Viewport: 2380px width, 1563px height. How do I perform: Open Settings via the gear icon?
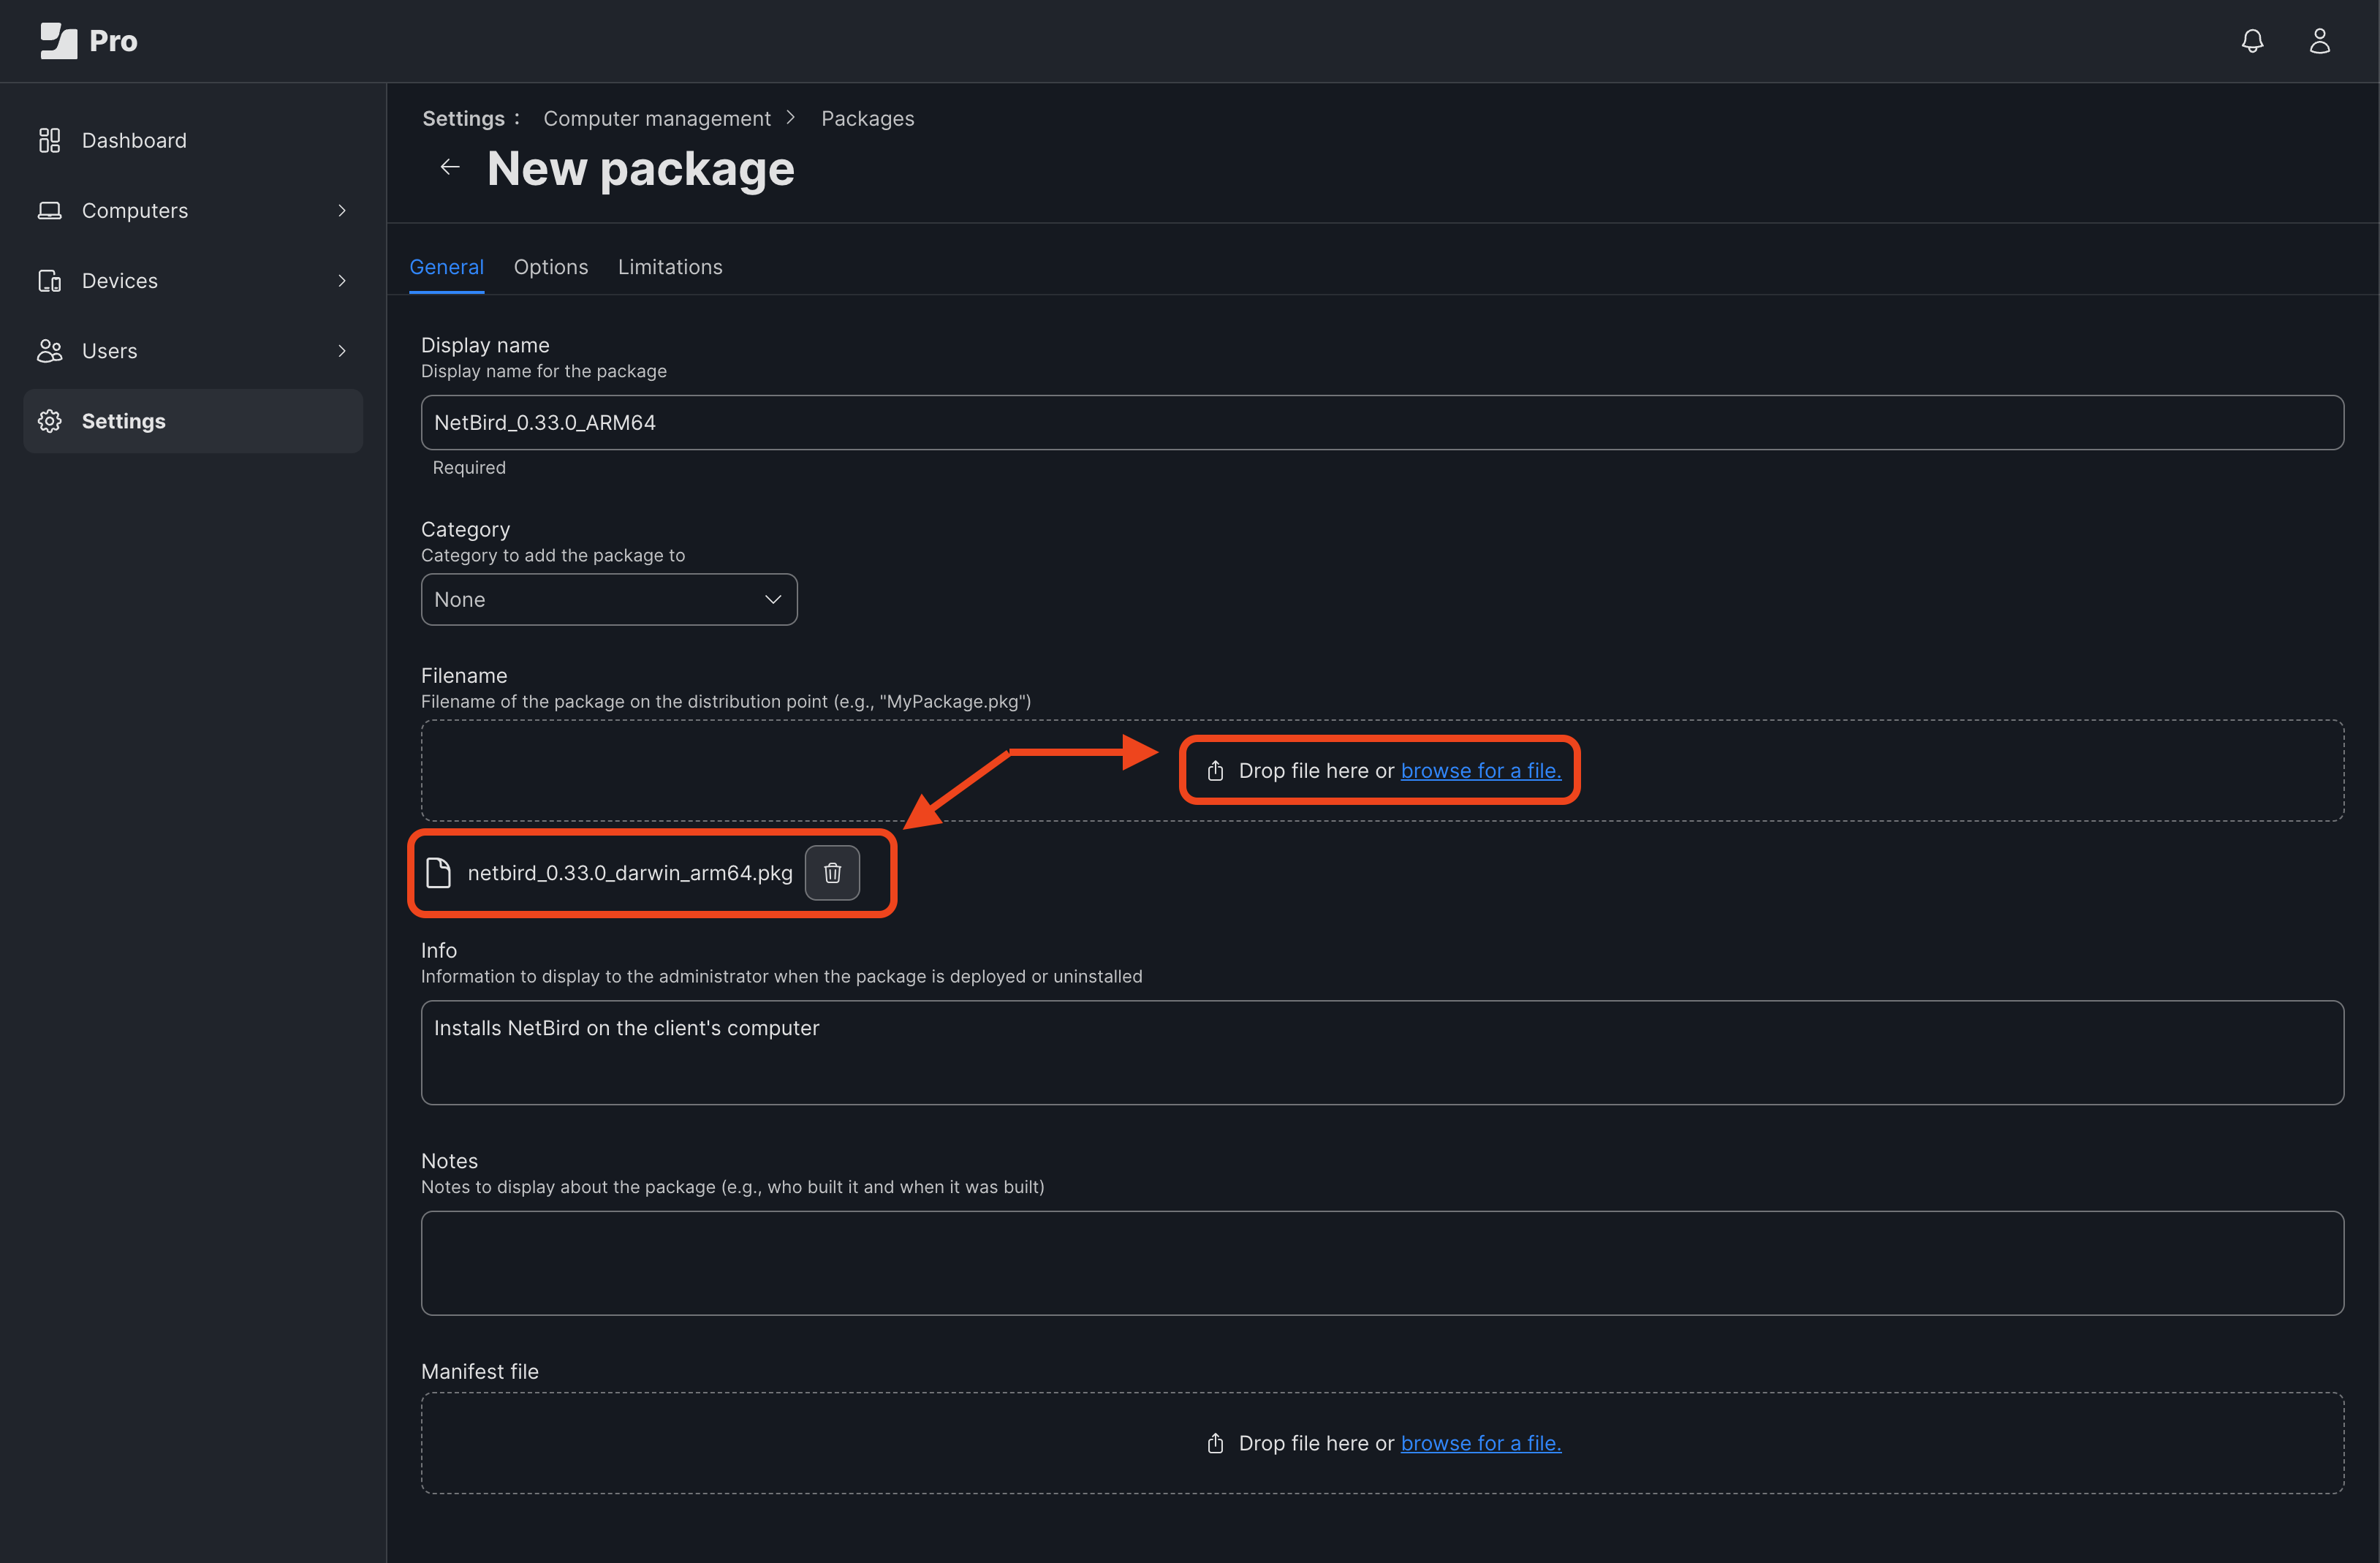(49, 421)
